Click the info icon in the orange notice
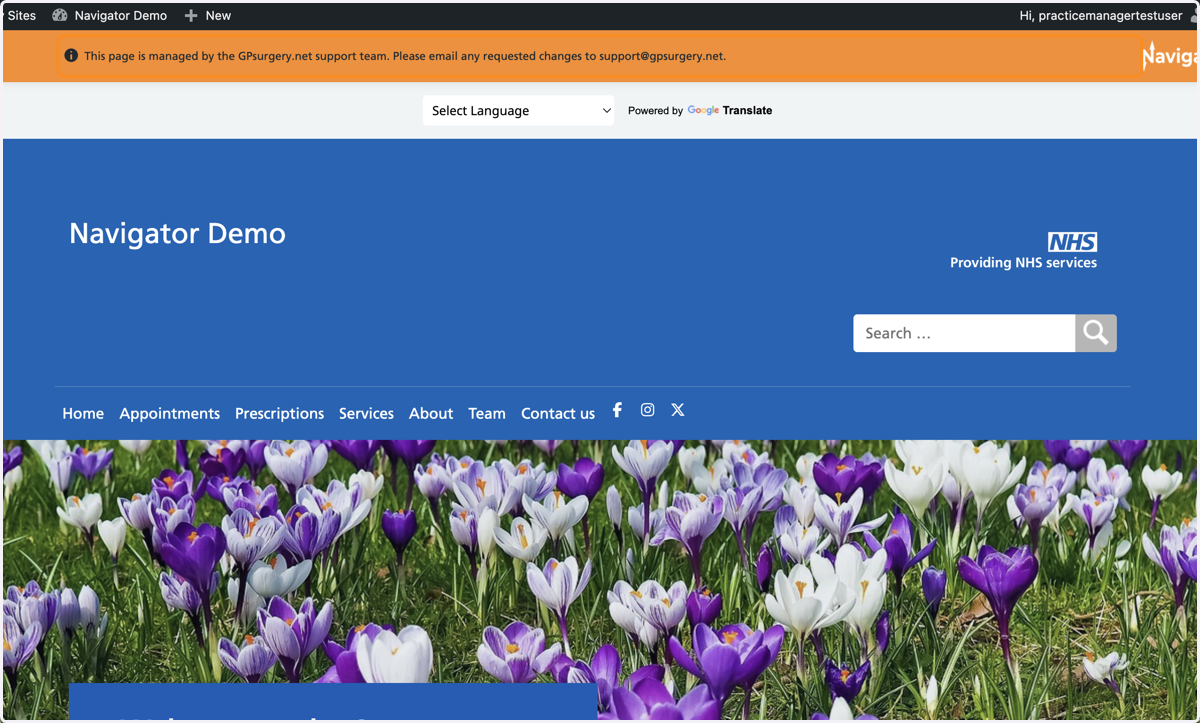Viewport: 1200px width, 723px height. tap(71, 56)
